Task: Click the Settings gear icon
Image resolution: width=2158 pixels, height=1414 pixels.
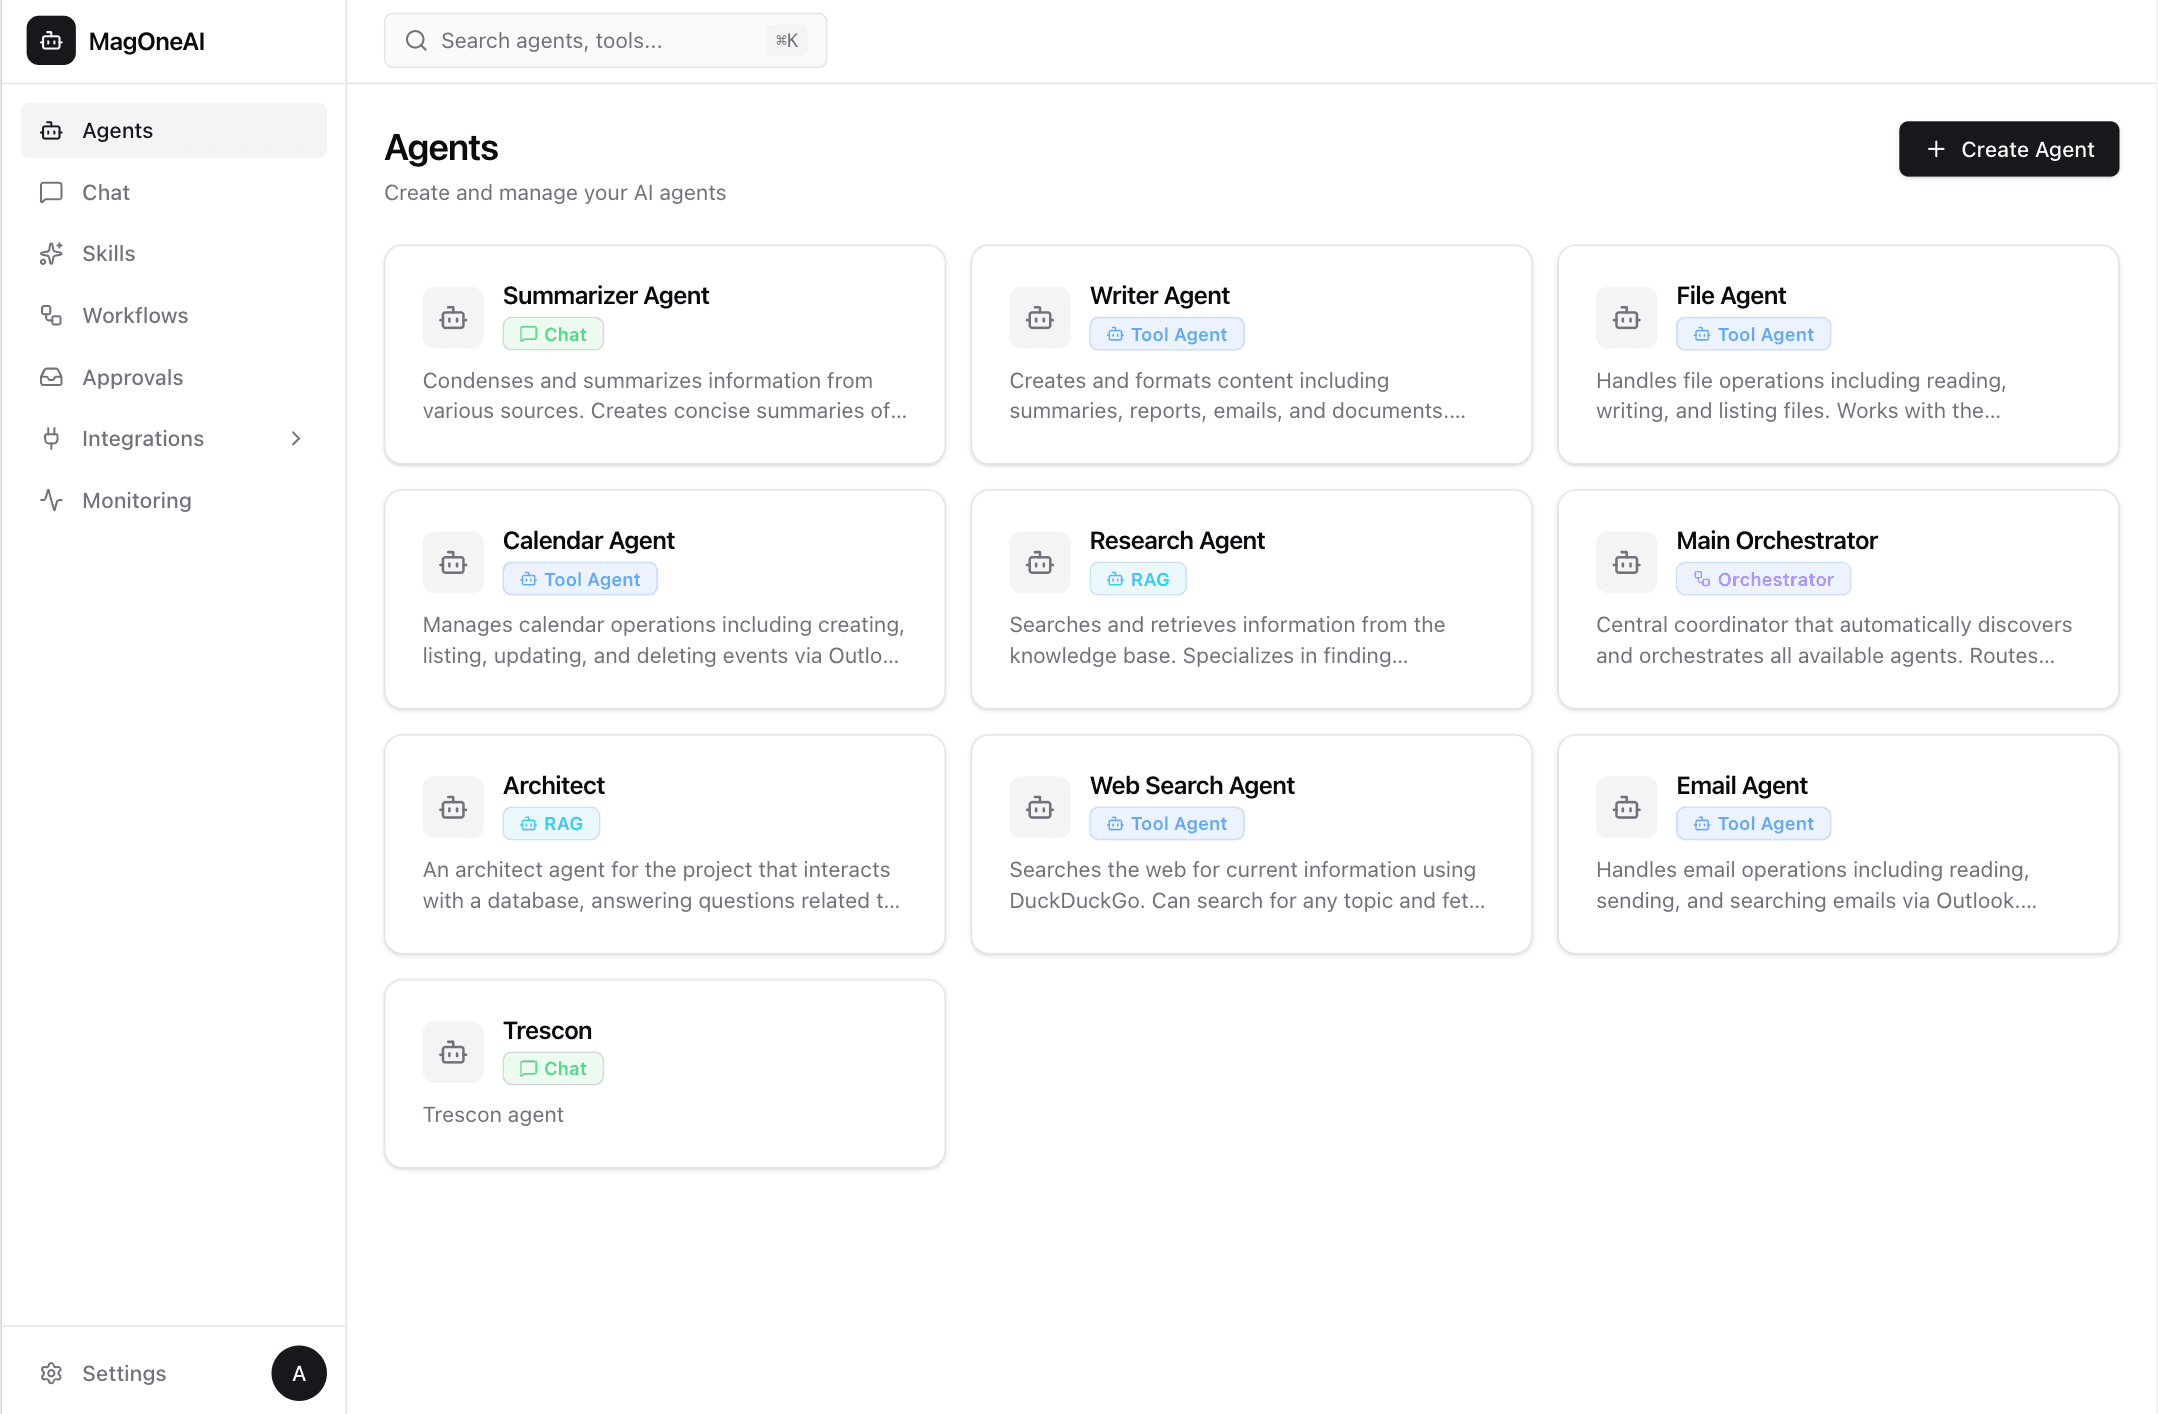Action: coord(51,1373)
